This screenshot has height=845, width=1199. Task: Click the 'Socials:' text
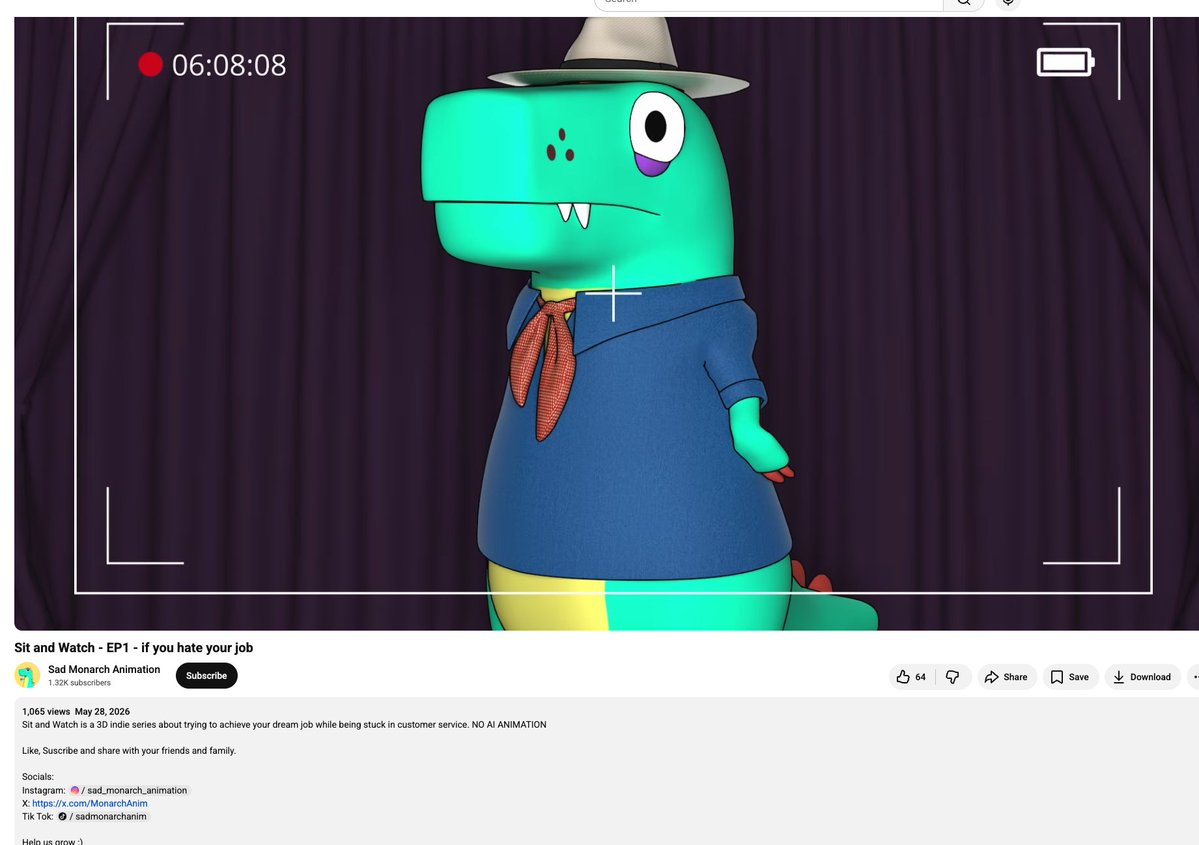37,776
